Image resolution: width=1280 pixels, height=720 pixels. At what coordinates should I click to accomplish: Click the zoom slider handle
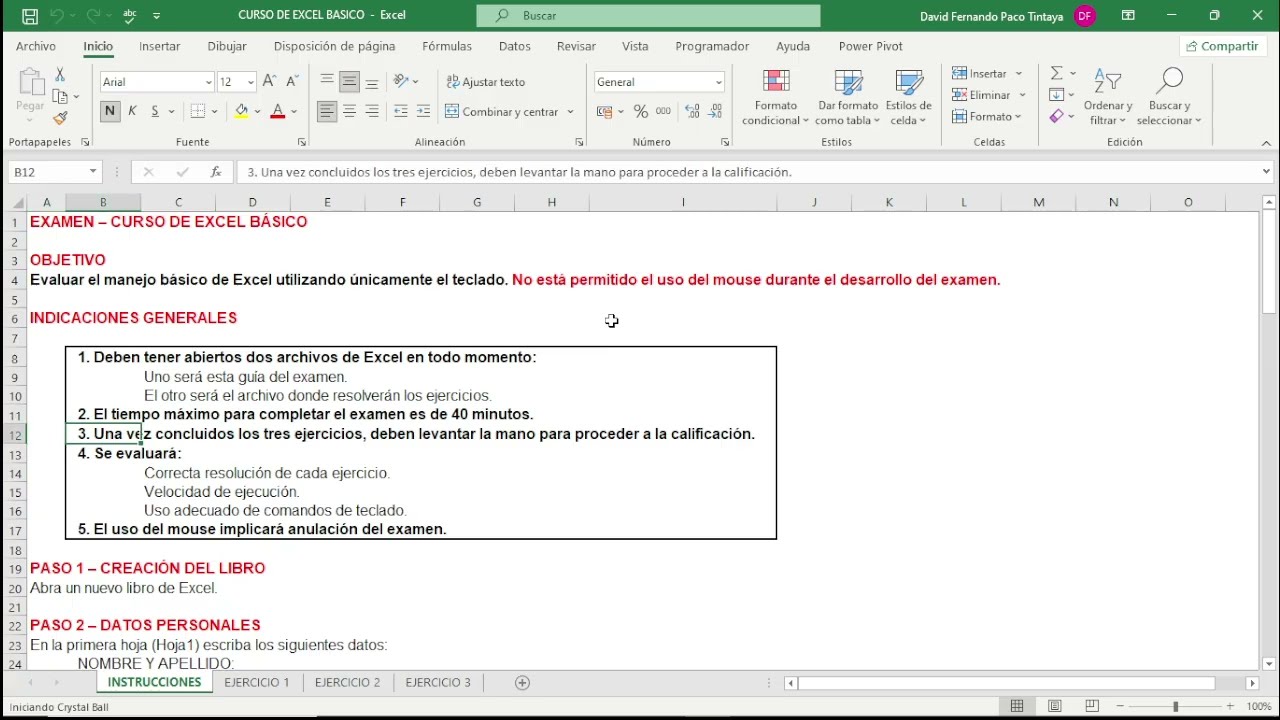[1175, 706]
